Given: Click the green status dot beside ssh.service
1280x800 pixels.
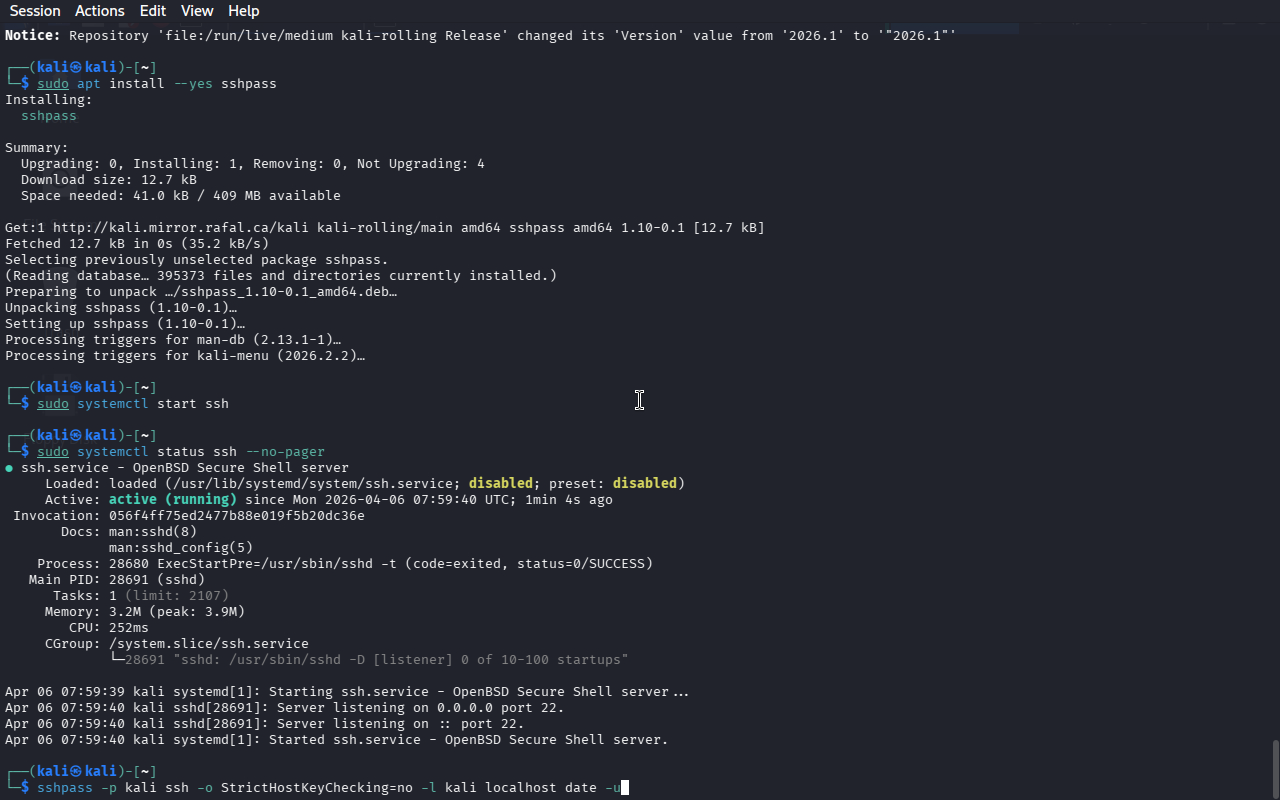Looking at the screenshot, I should 9,468.
